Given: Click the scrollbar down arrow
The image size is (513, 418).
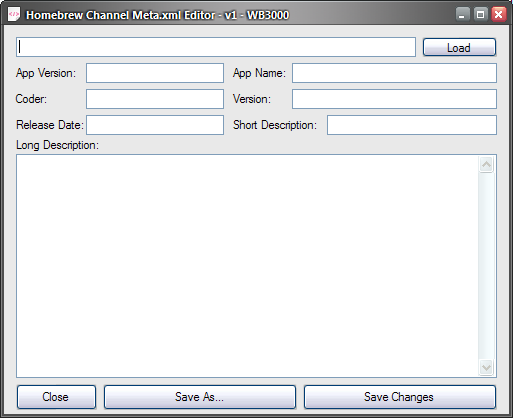Looking at the screenshot, I should click(486, 368).
